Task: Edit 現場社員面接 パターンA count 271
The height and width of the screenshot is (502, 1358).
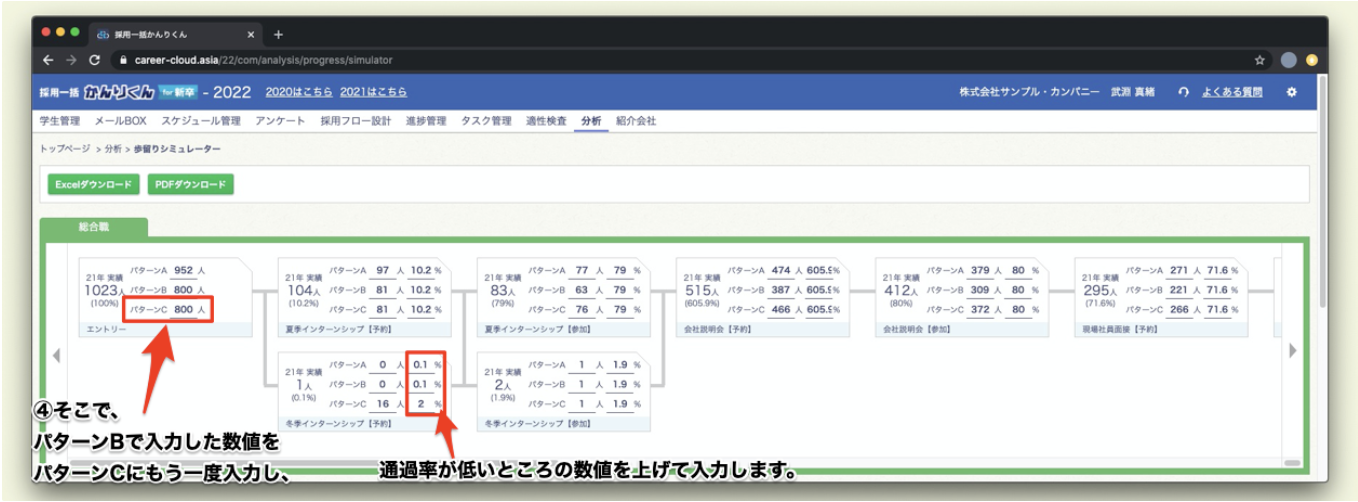Action: click(x=1179, y=270)
